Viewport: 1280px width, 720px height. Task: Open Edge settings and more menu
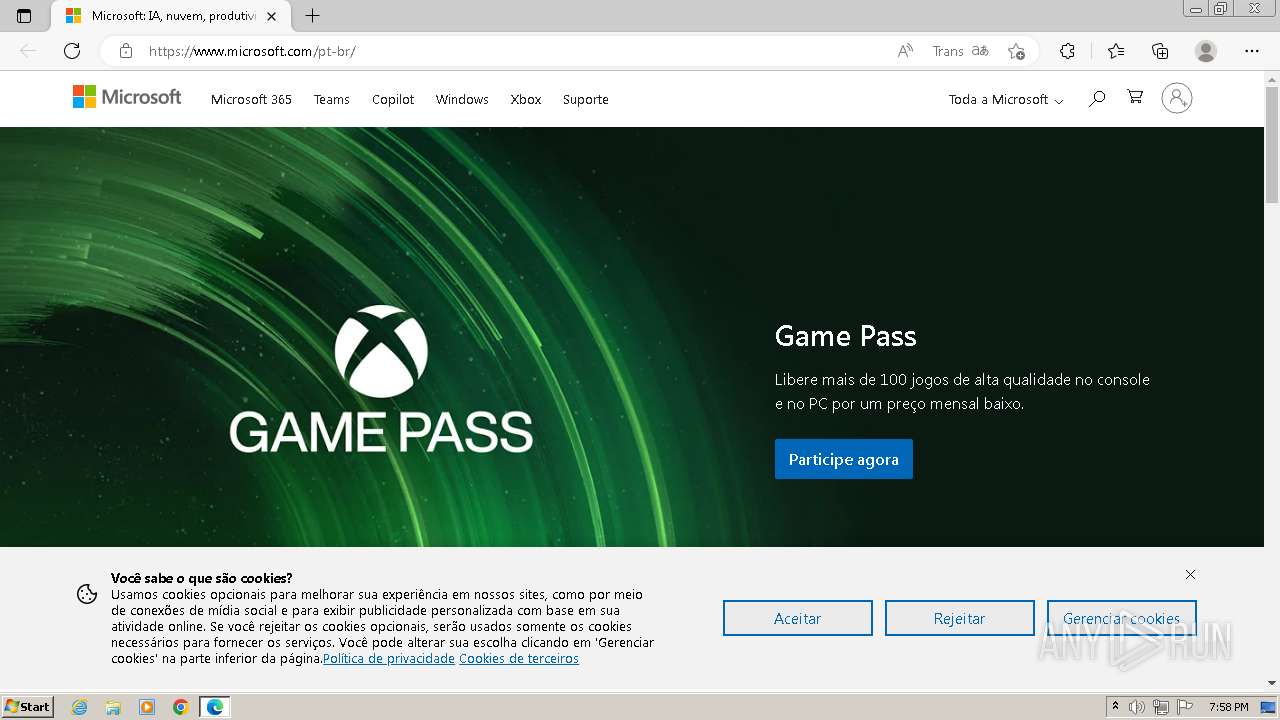1252,51
